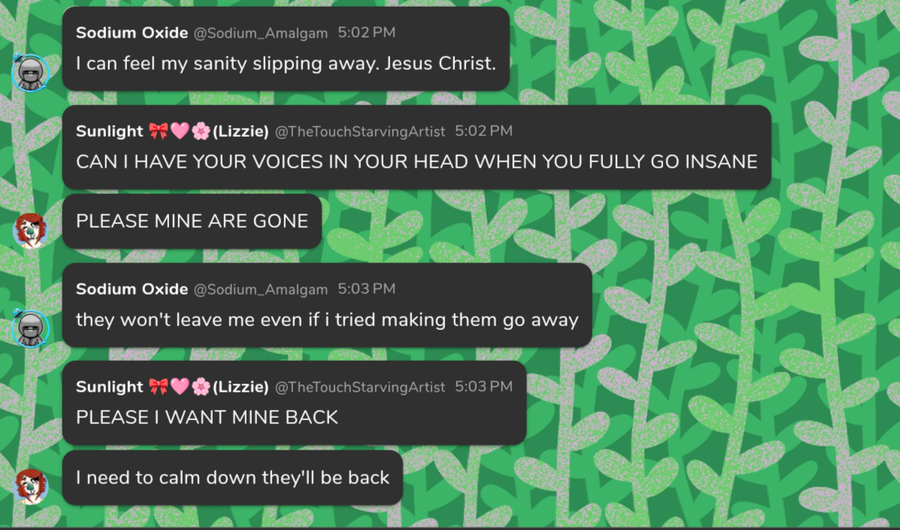The height and width of the screenshot is (530, 900).
Task: Click Lizzie's red-haired avatar beside 'PLEASE MINE ARE GONE'
Action: pos(31,231)
